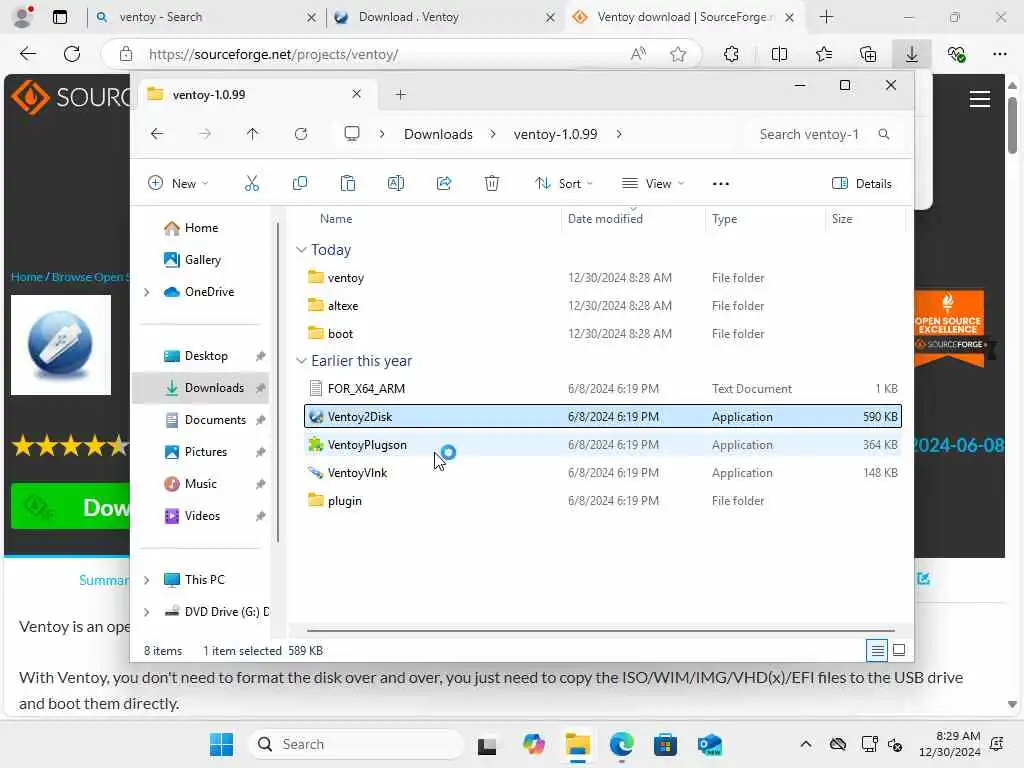Sort by the Name column header
The width and height of the screenshot is (1024, 768).
336,219
